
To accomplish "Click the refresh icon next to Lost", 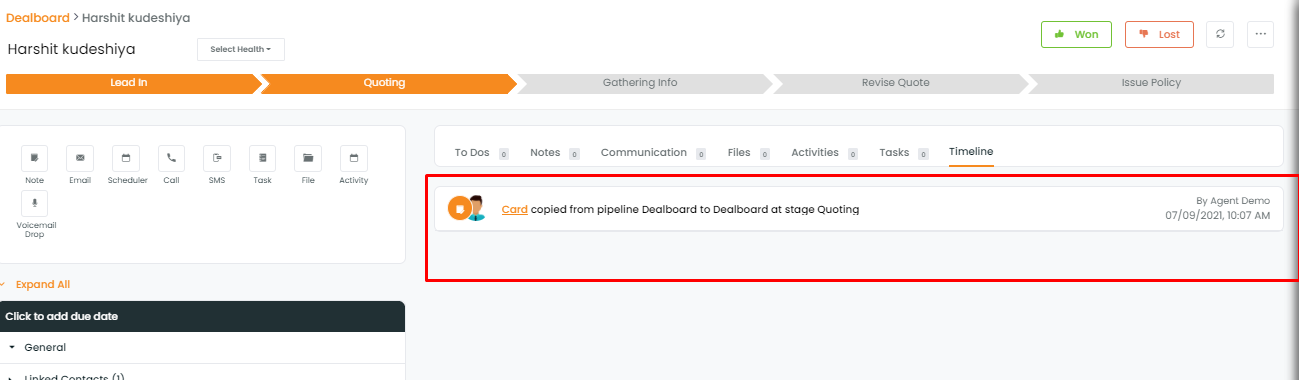I will [x=1220, y=34].
